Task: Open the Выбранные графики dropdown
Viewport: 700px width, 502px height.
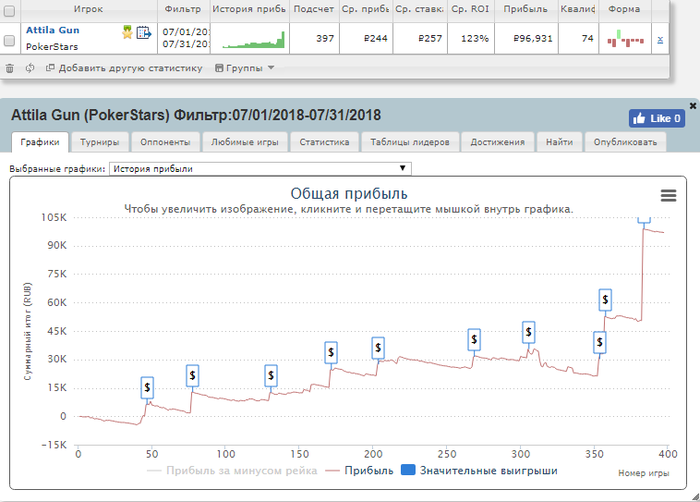Action: pos(260,169)
